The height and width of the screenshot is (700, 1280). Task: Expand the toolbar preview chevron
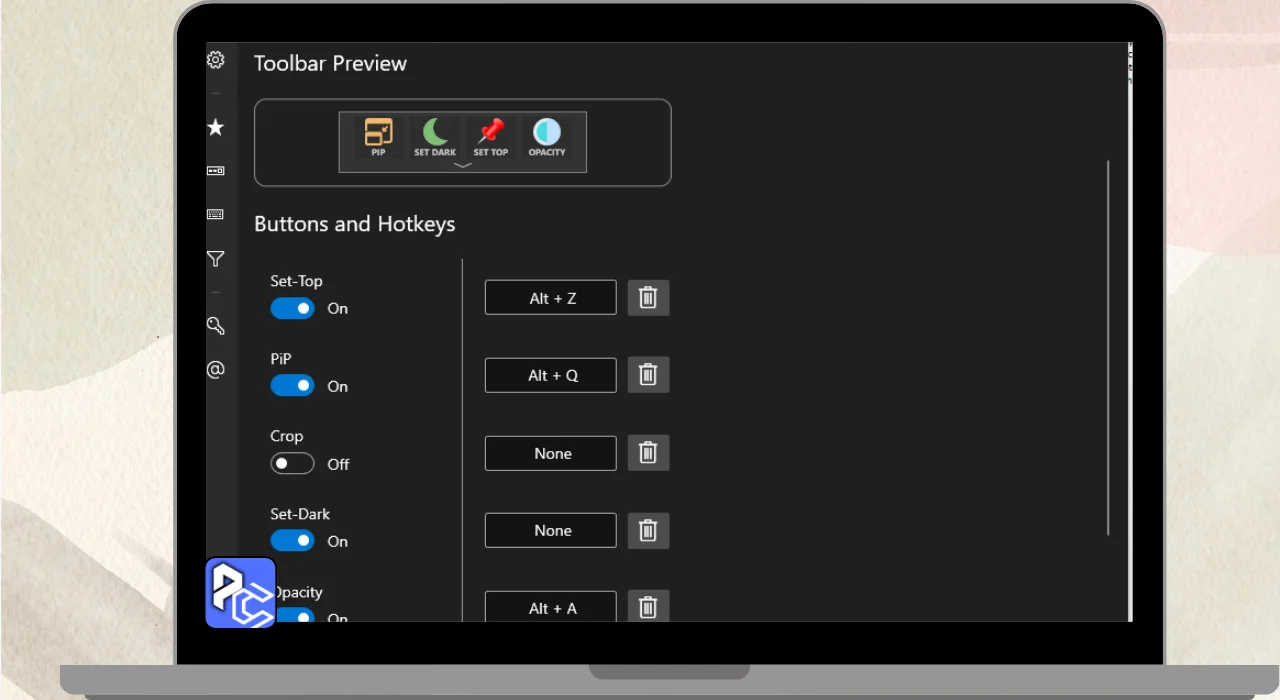point(462,166)
